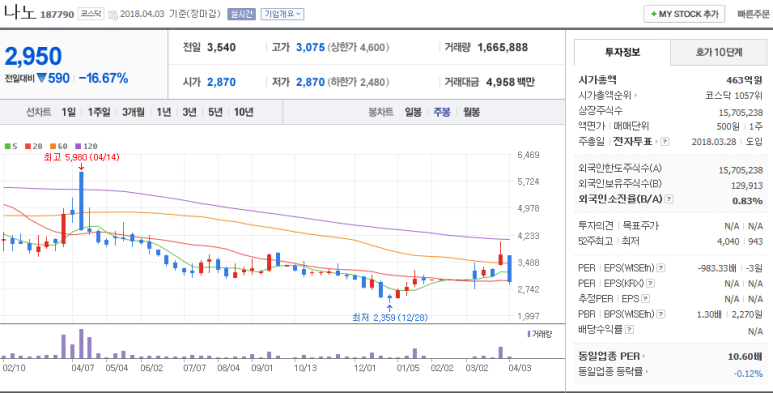Switch to the 호가10단계 tab
This screenshot has height=393, width=773.
click(719, 52)
